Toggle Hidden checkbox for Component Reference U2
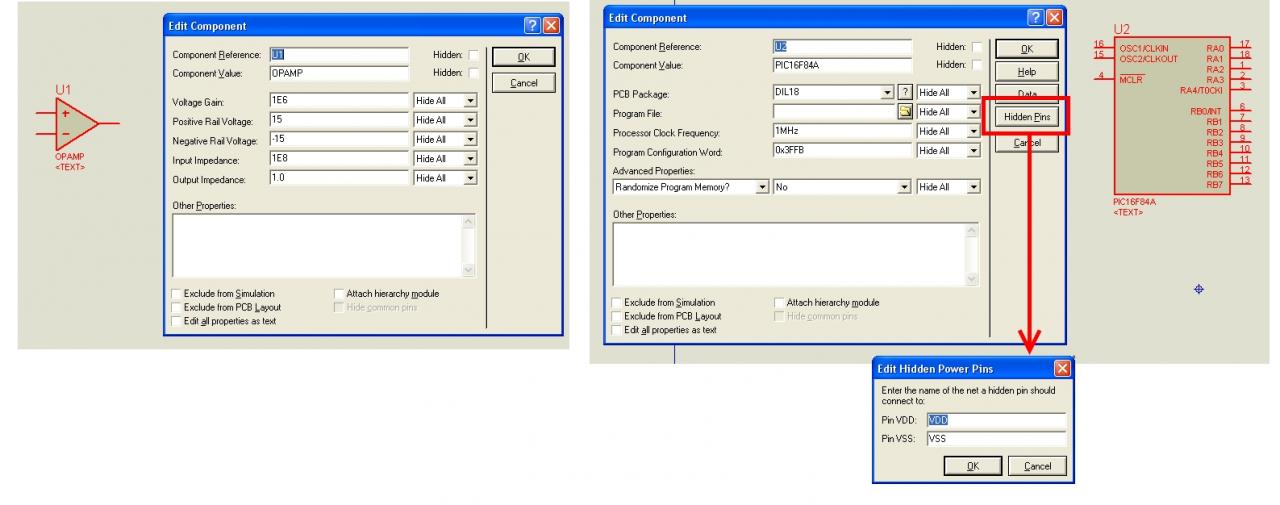The height and width of the screenshot is (505, 1280). click(x=977, y=47)
